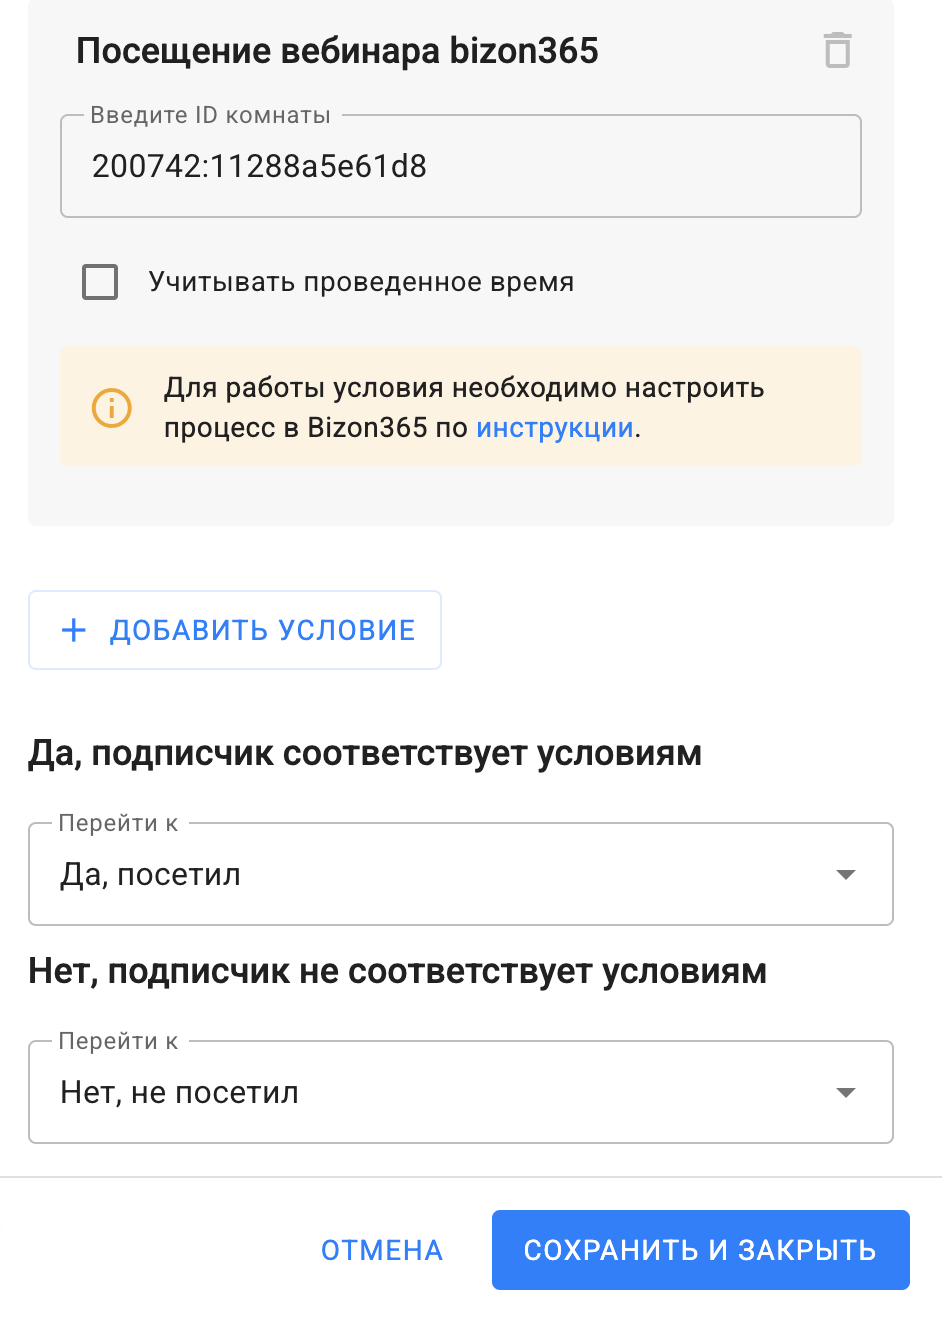Open the инструкции link

click(555, 428)
